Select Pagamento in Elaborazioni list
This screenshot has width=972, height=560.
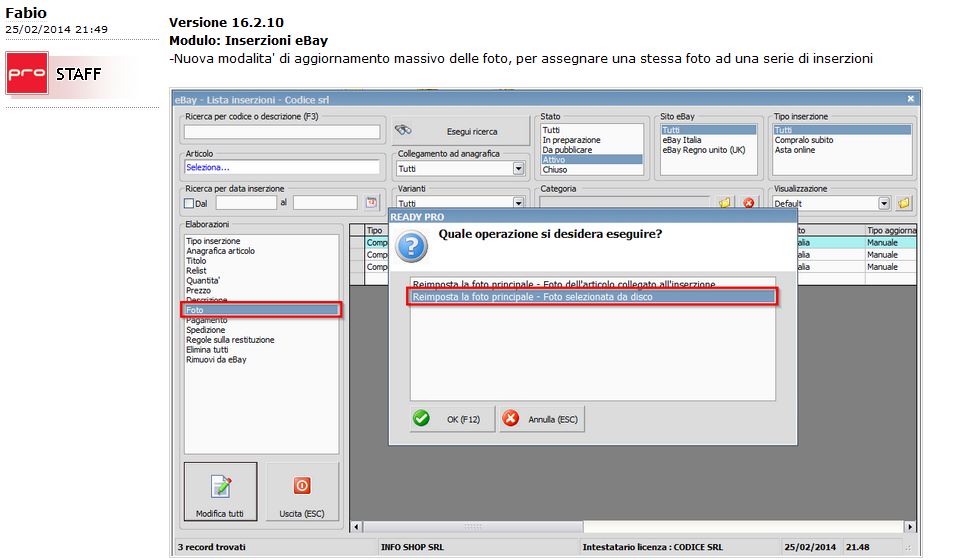[x=207, y=321]
